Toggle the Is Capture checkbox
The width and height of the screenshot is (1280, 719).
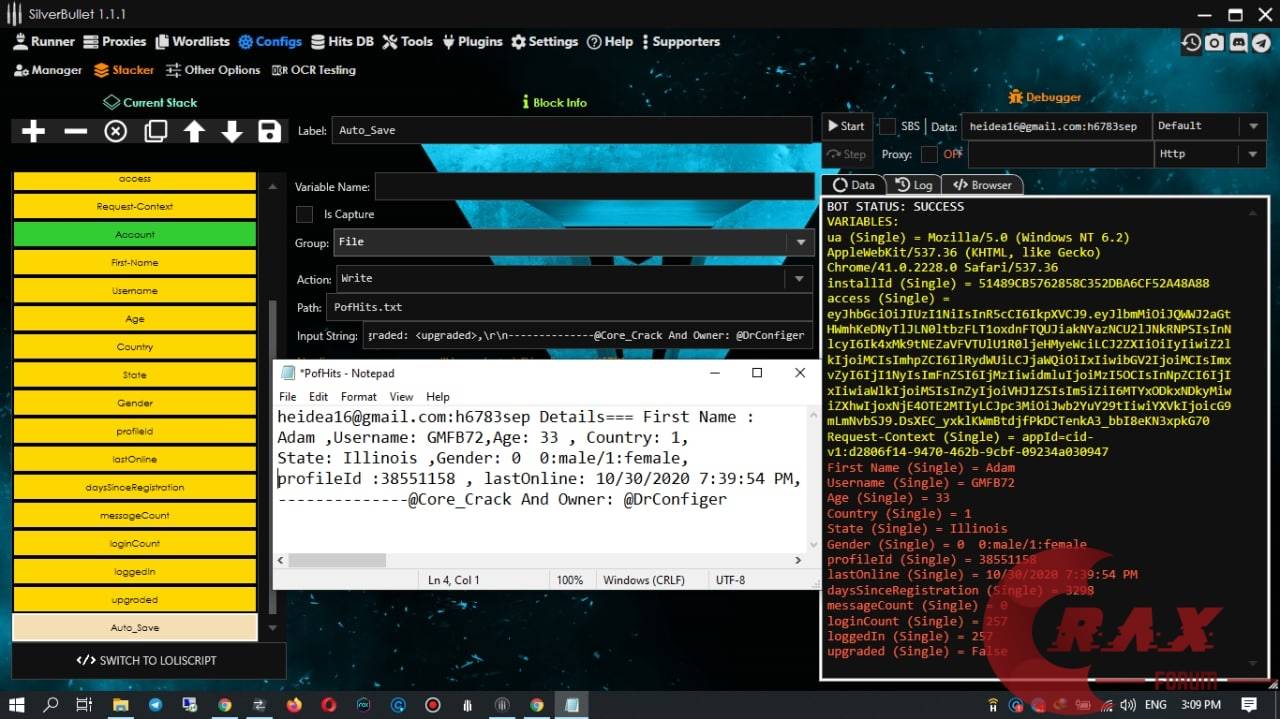coord(305,214)
